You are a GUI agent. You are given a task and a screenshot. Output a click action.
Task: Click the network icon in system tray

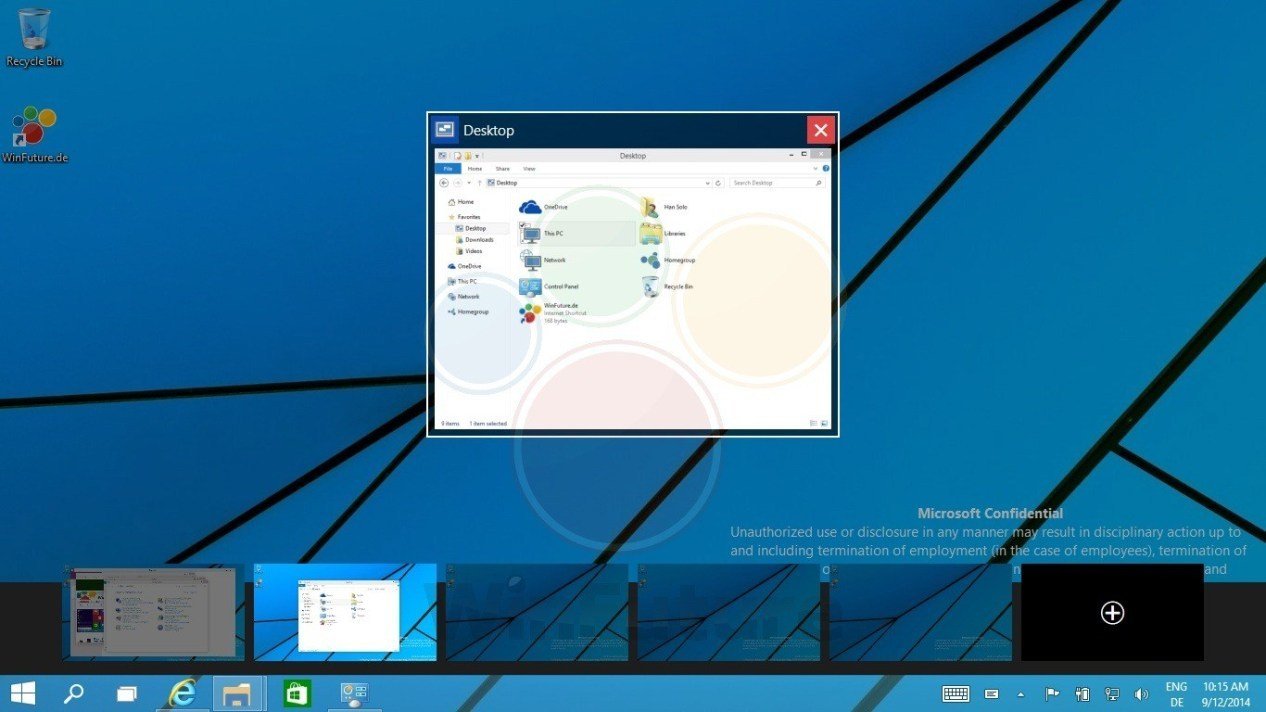click(1111, 694)
